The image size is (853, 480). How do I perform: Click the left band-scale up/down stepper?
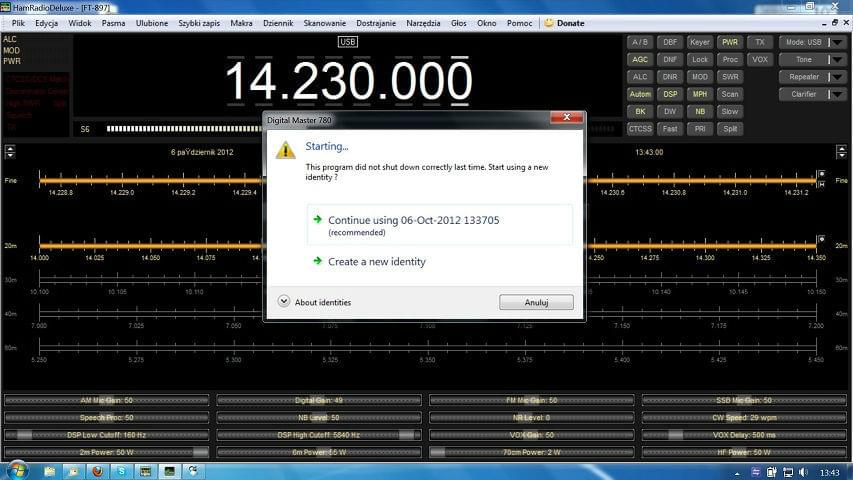click(x=10, y=152)
